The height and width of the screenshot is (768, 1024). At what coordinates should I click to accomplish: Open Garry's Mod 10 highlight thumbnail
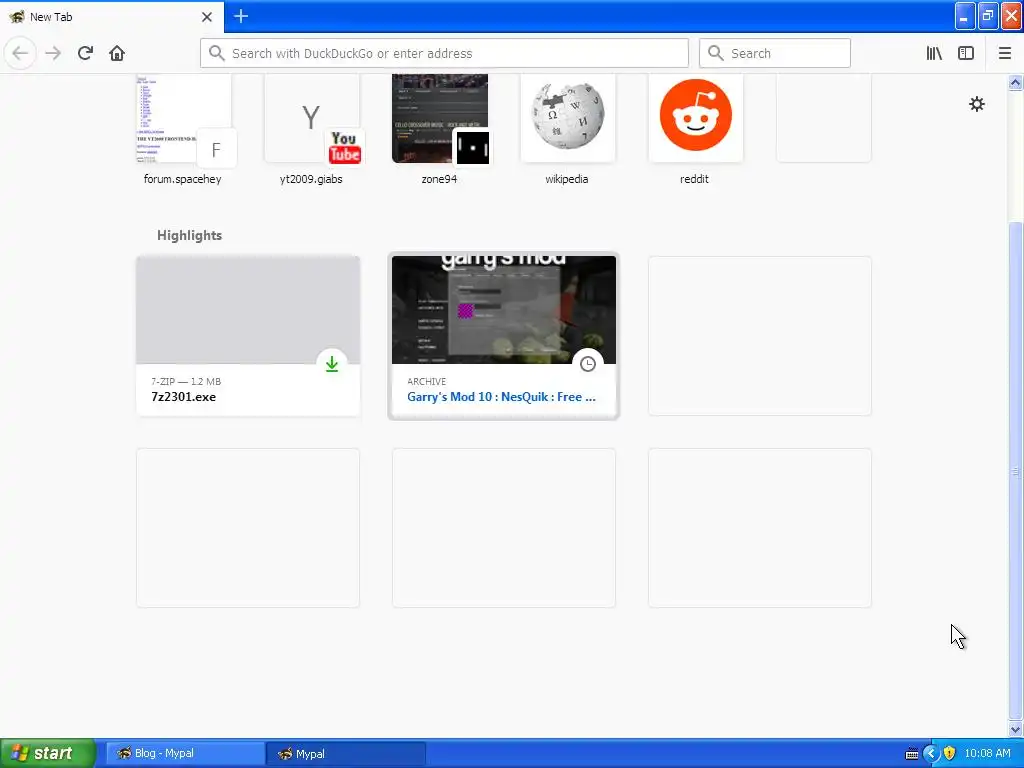pos(504,310)
